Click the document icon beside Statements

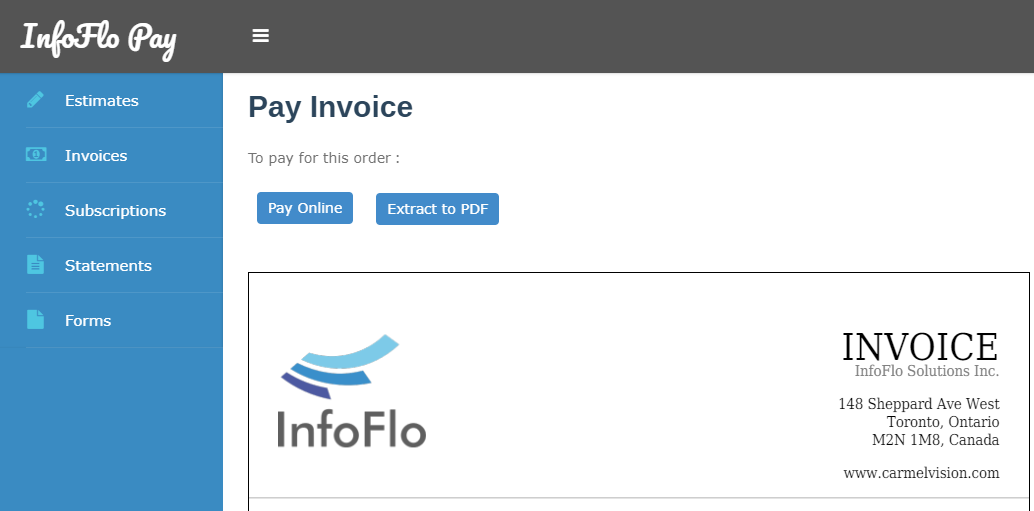click(35, 264)
